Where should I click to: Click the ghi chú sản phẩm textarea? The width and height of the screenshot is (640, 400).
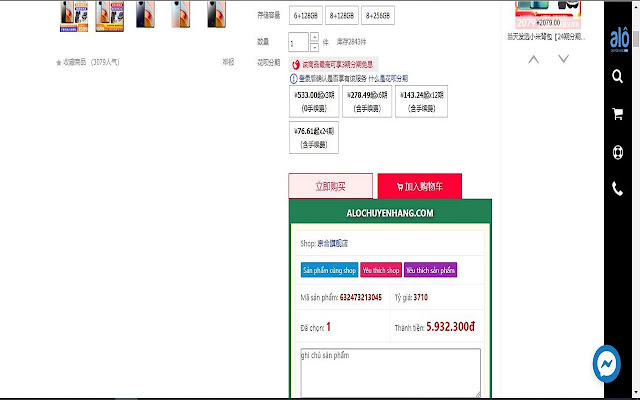[391, 372]
